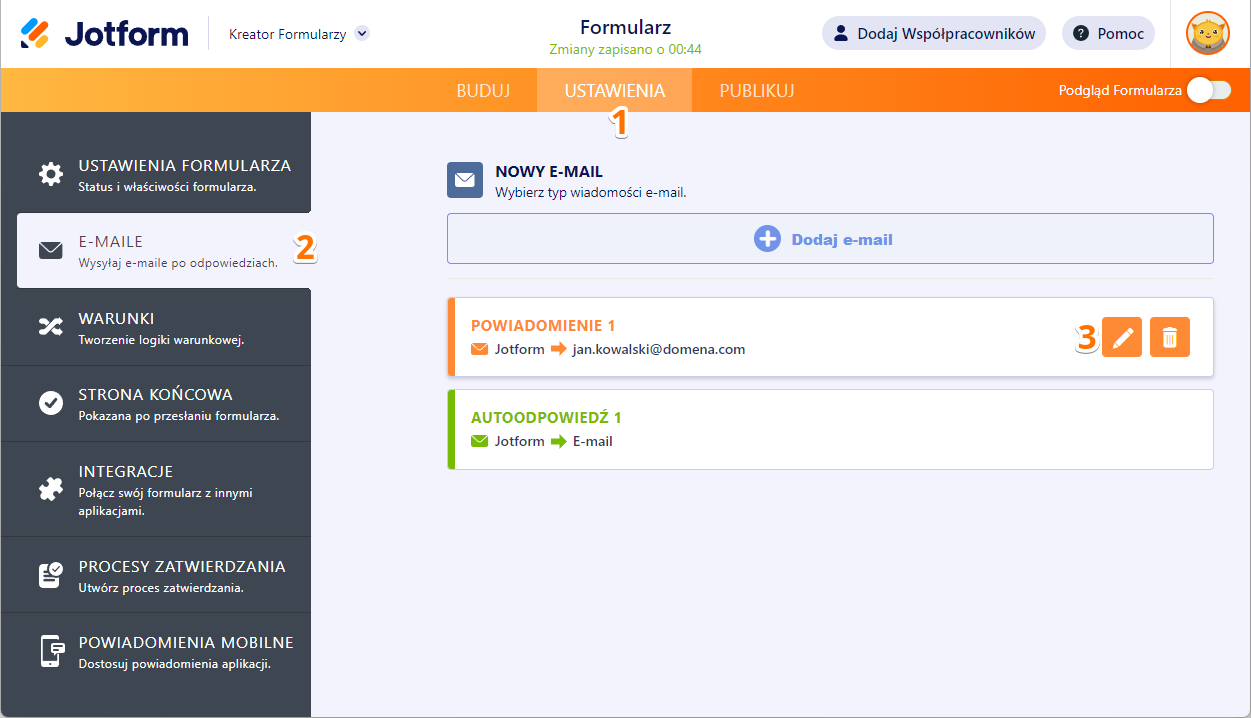Click Dodaj Współpracowników button
The height and width of the screenshot is (718, 1251).
click(x=934, y=34)
